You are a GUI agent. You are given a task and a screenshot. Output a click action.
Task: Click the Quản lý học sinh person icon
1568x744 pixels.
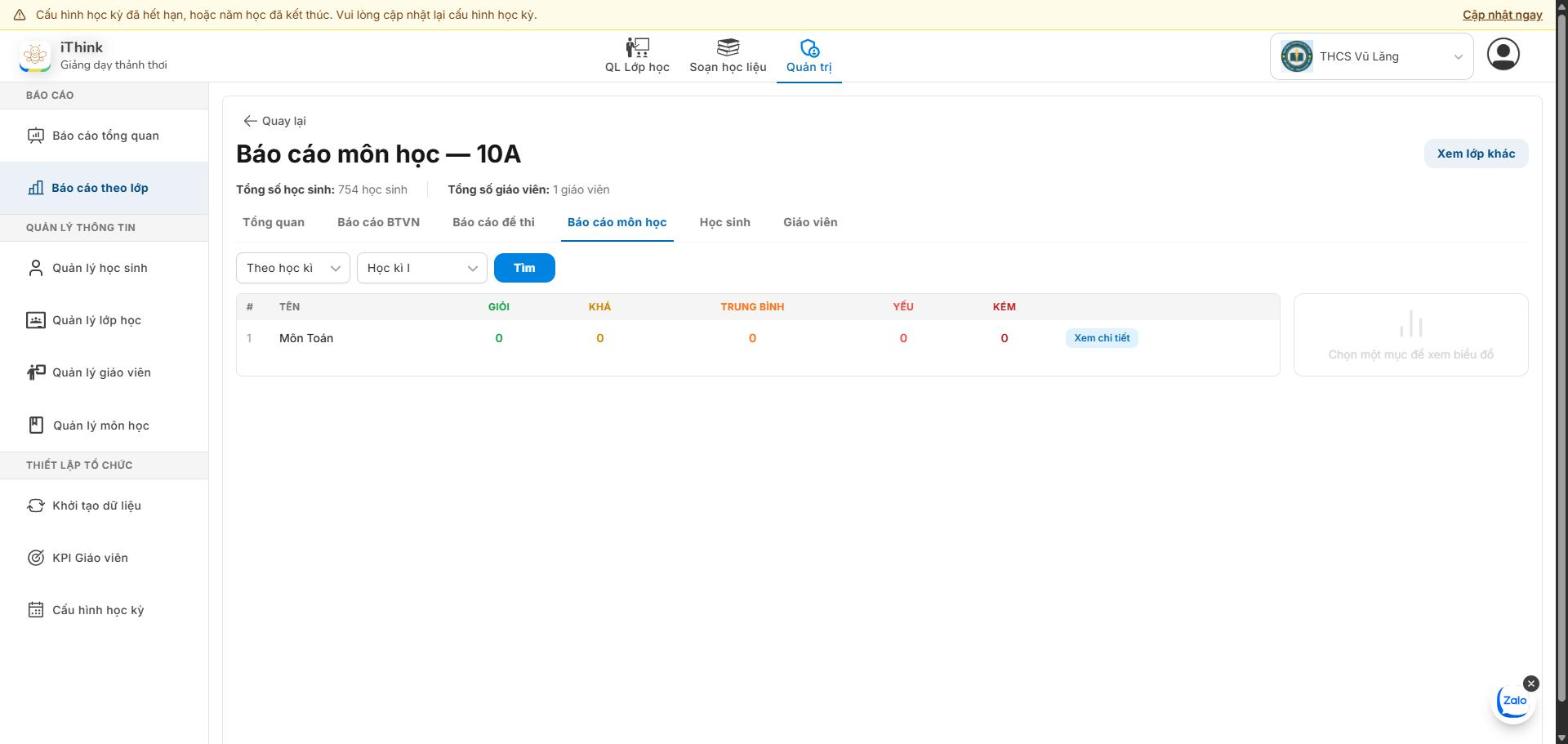point(36,268)
